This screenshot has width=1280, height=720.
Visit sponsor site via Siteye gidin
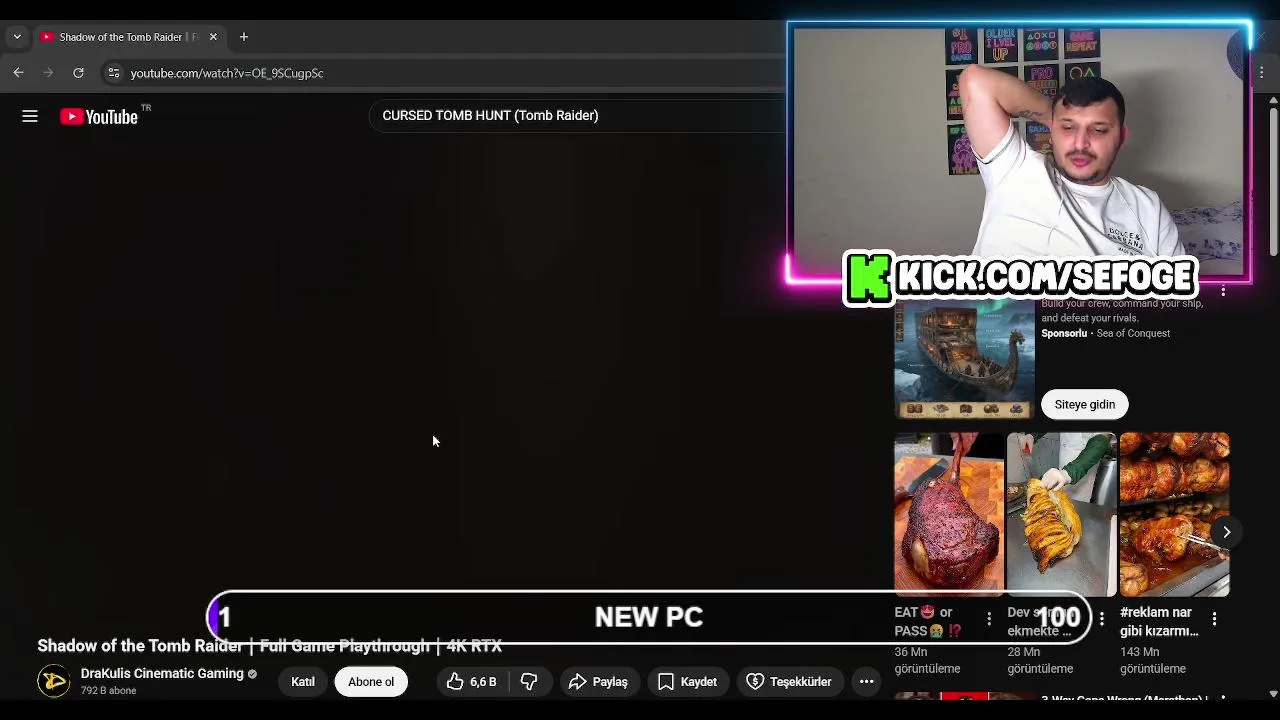[x=1085, y=405]
